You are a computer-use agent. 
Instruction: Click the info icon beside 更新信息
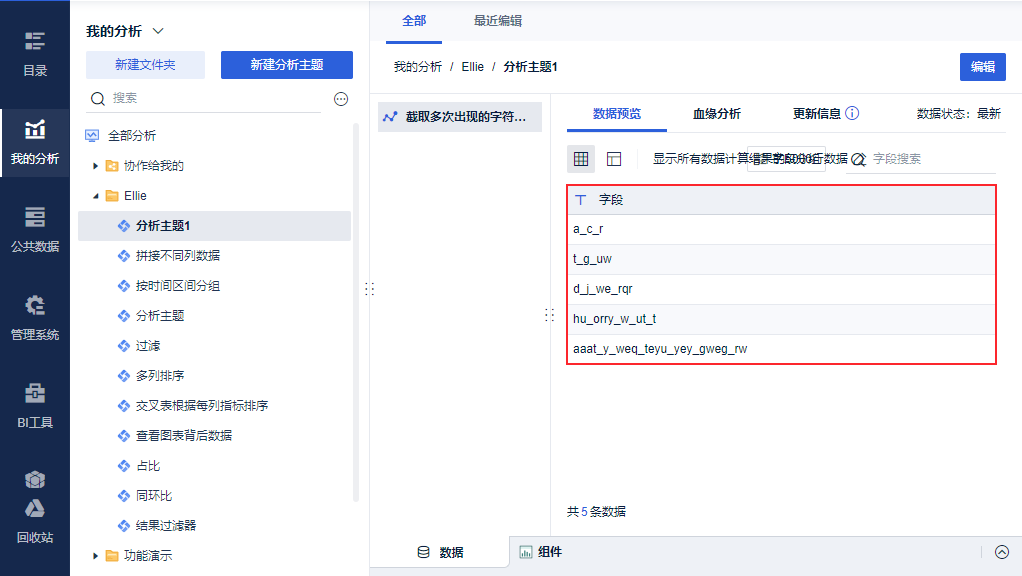tap(852, 114)
